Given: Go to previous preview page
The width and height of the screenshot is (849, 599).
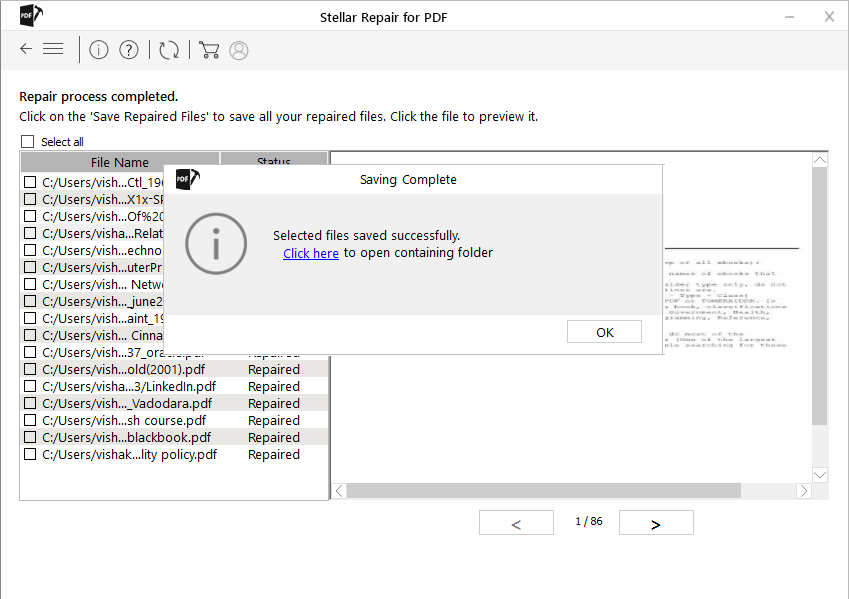Looking at the screenshot, I should (516, 523).
